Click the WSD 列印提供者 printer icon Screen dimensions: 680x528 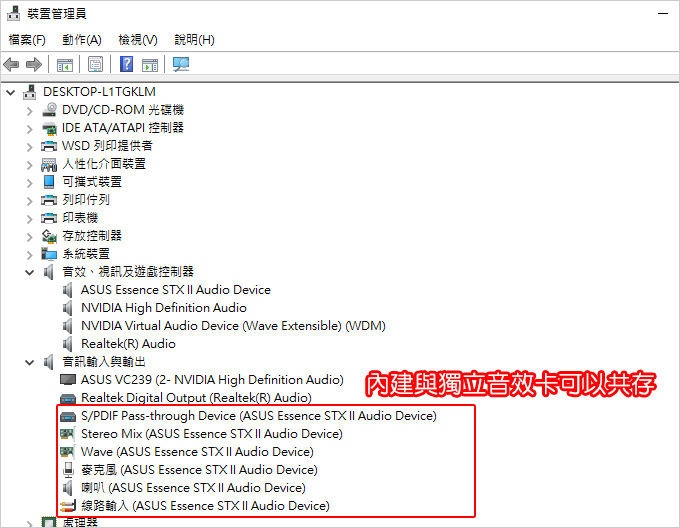[x=49, y=146]
